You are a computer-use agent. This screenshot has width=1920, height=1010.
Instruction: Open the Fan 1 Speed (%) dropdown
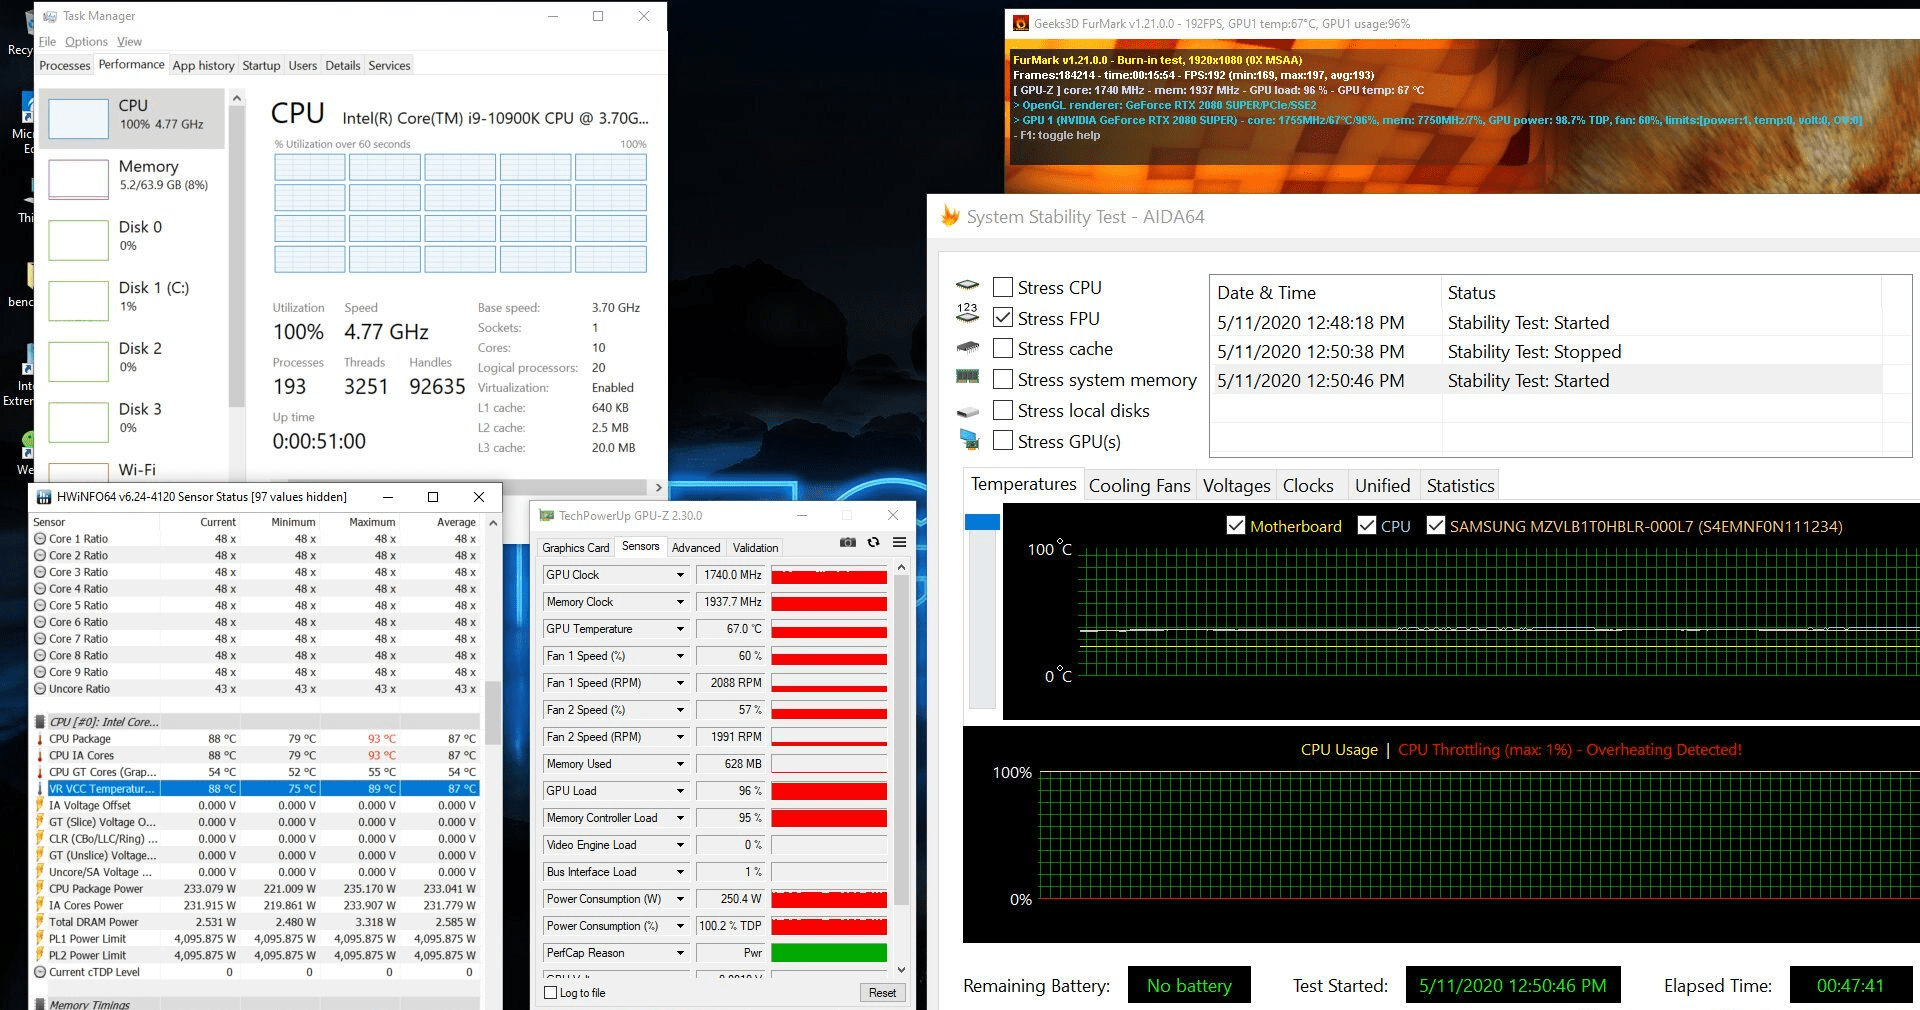click(680, 656)
